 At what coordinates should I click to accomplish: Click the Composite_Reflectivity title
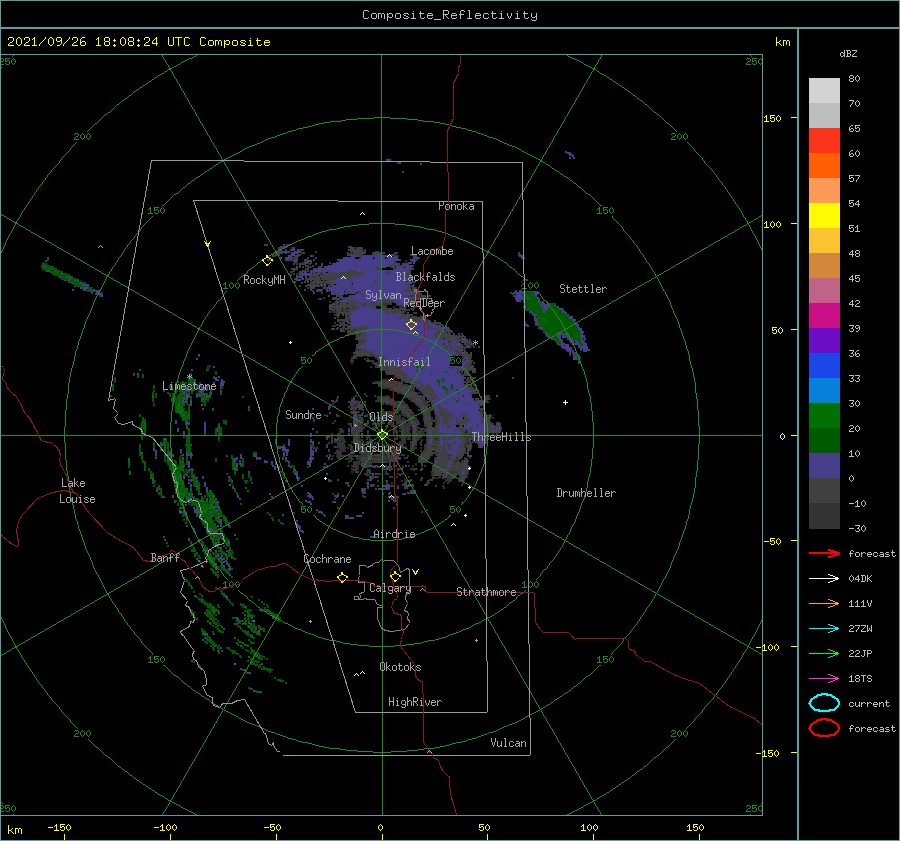pos(450,15)
